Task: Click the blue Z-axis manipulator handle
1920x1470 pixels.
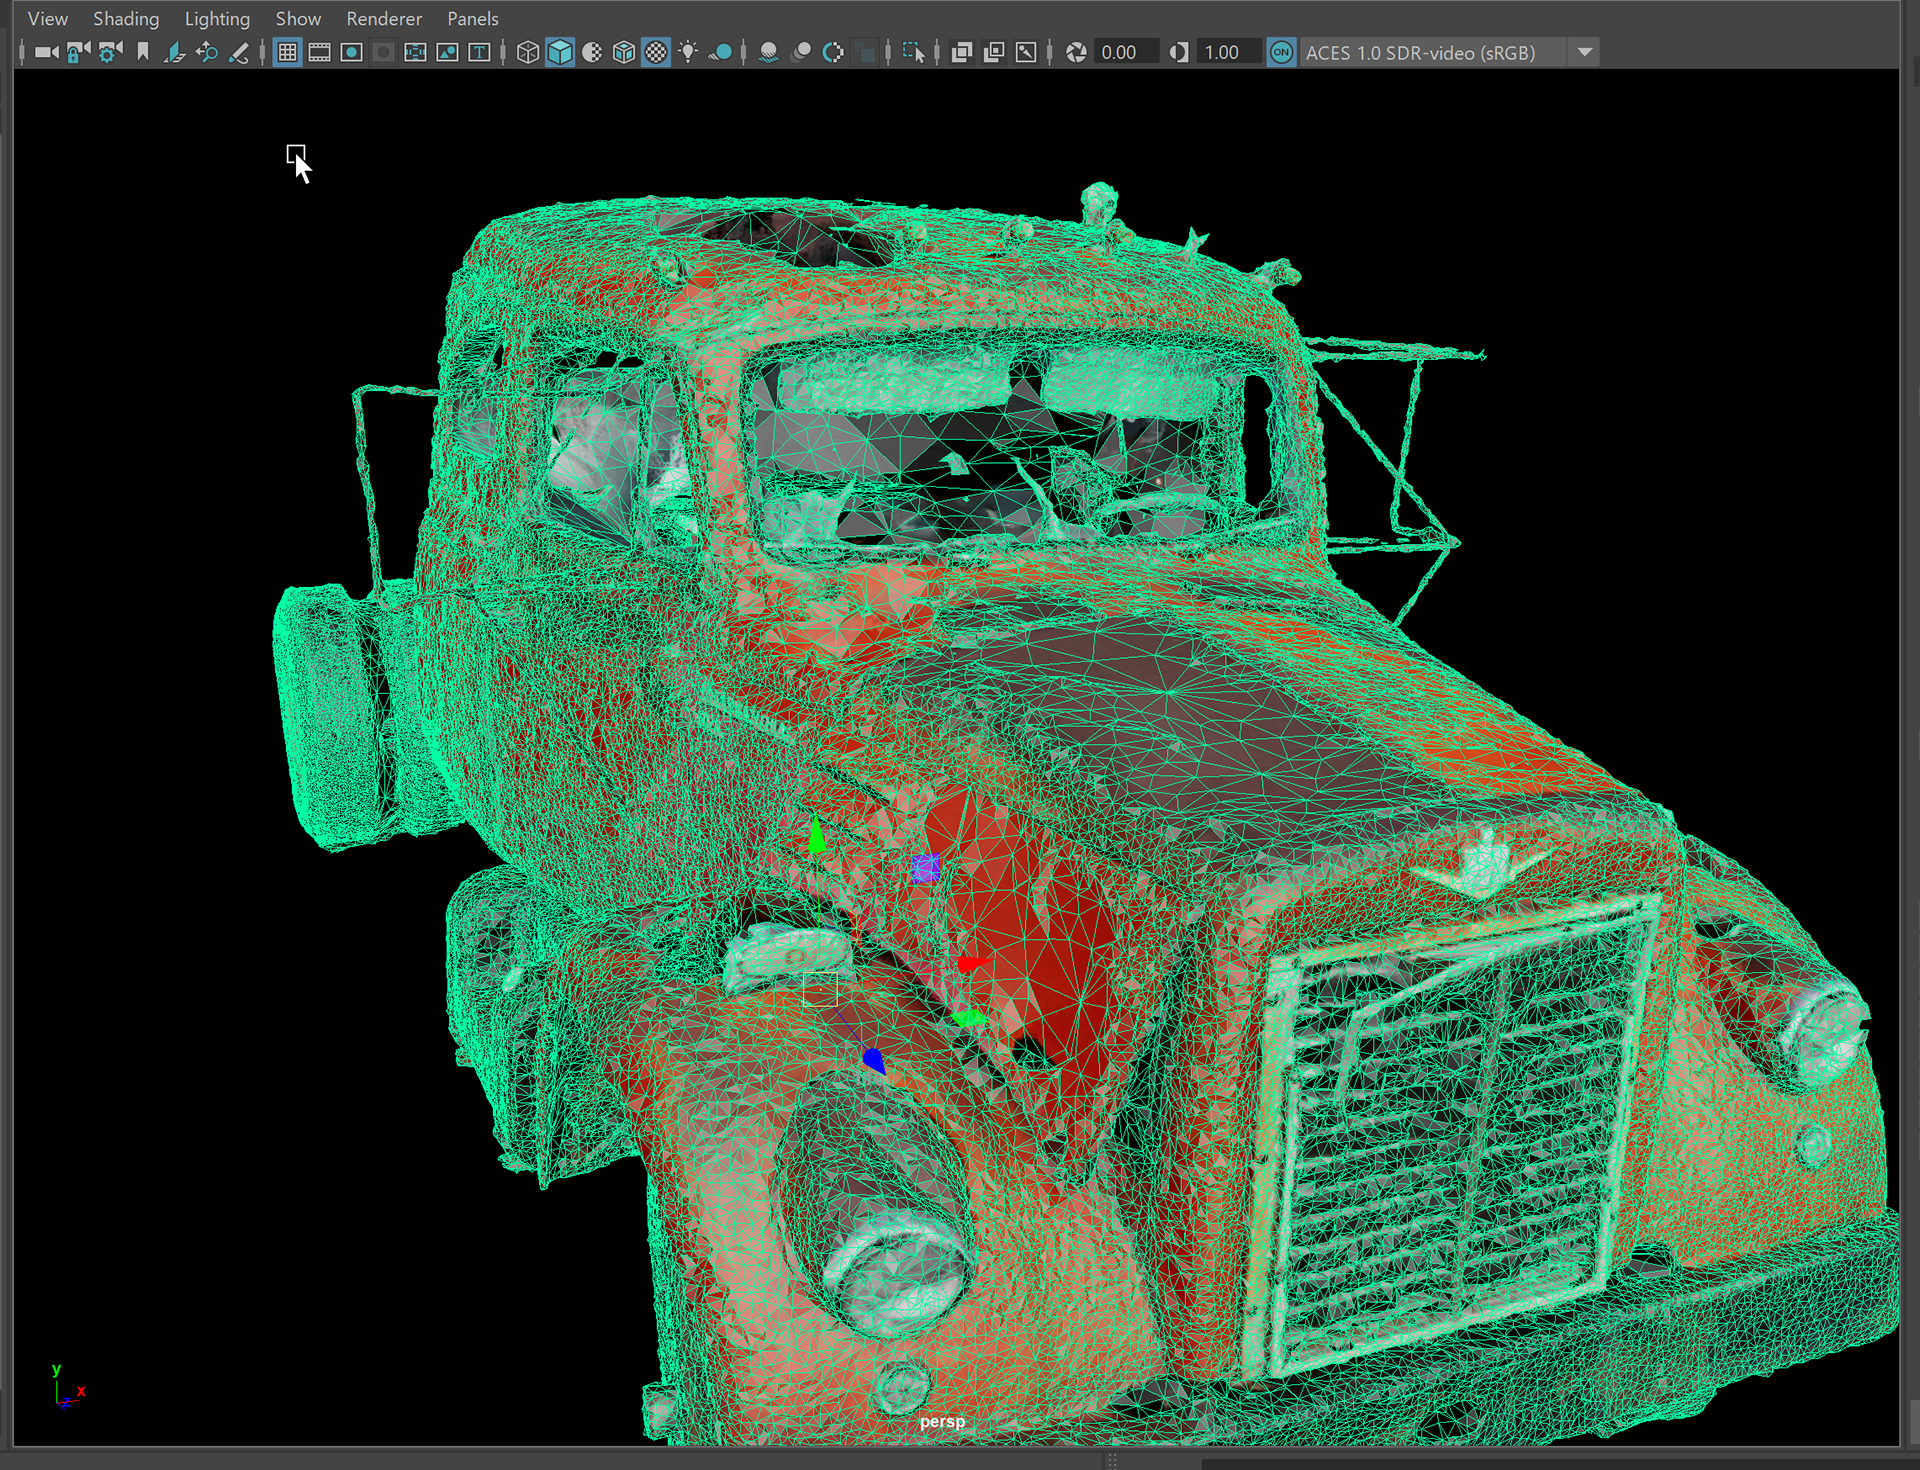Action: [873, 1060]
